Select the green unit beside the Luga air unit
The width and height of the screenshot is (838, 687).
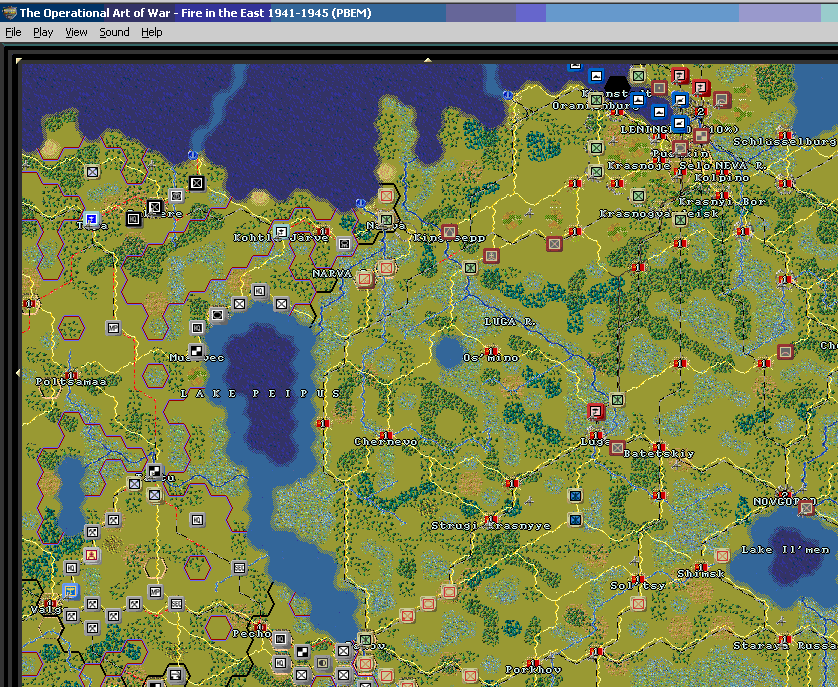click(x=617, y=399)
